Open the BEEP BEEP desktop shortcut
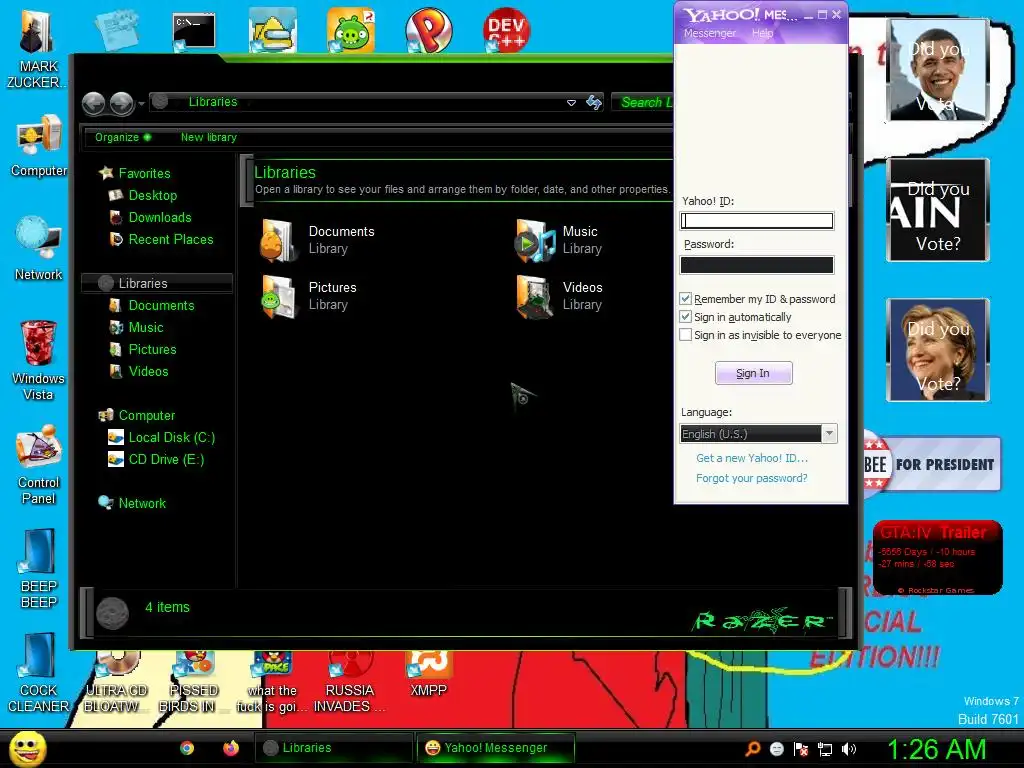Screen dimensions: 1024x768 [39, 568]
